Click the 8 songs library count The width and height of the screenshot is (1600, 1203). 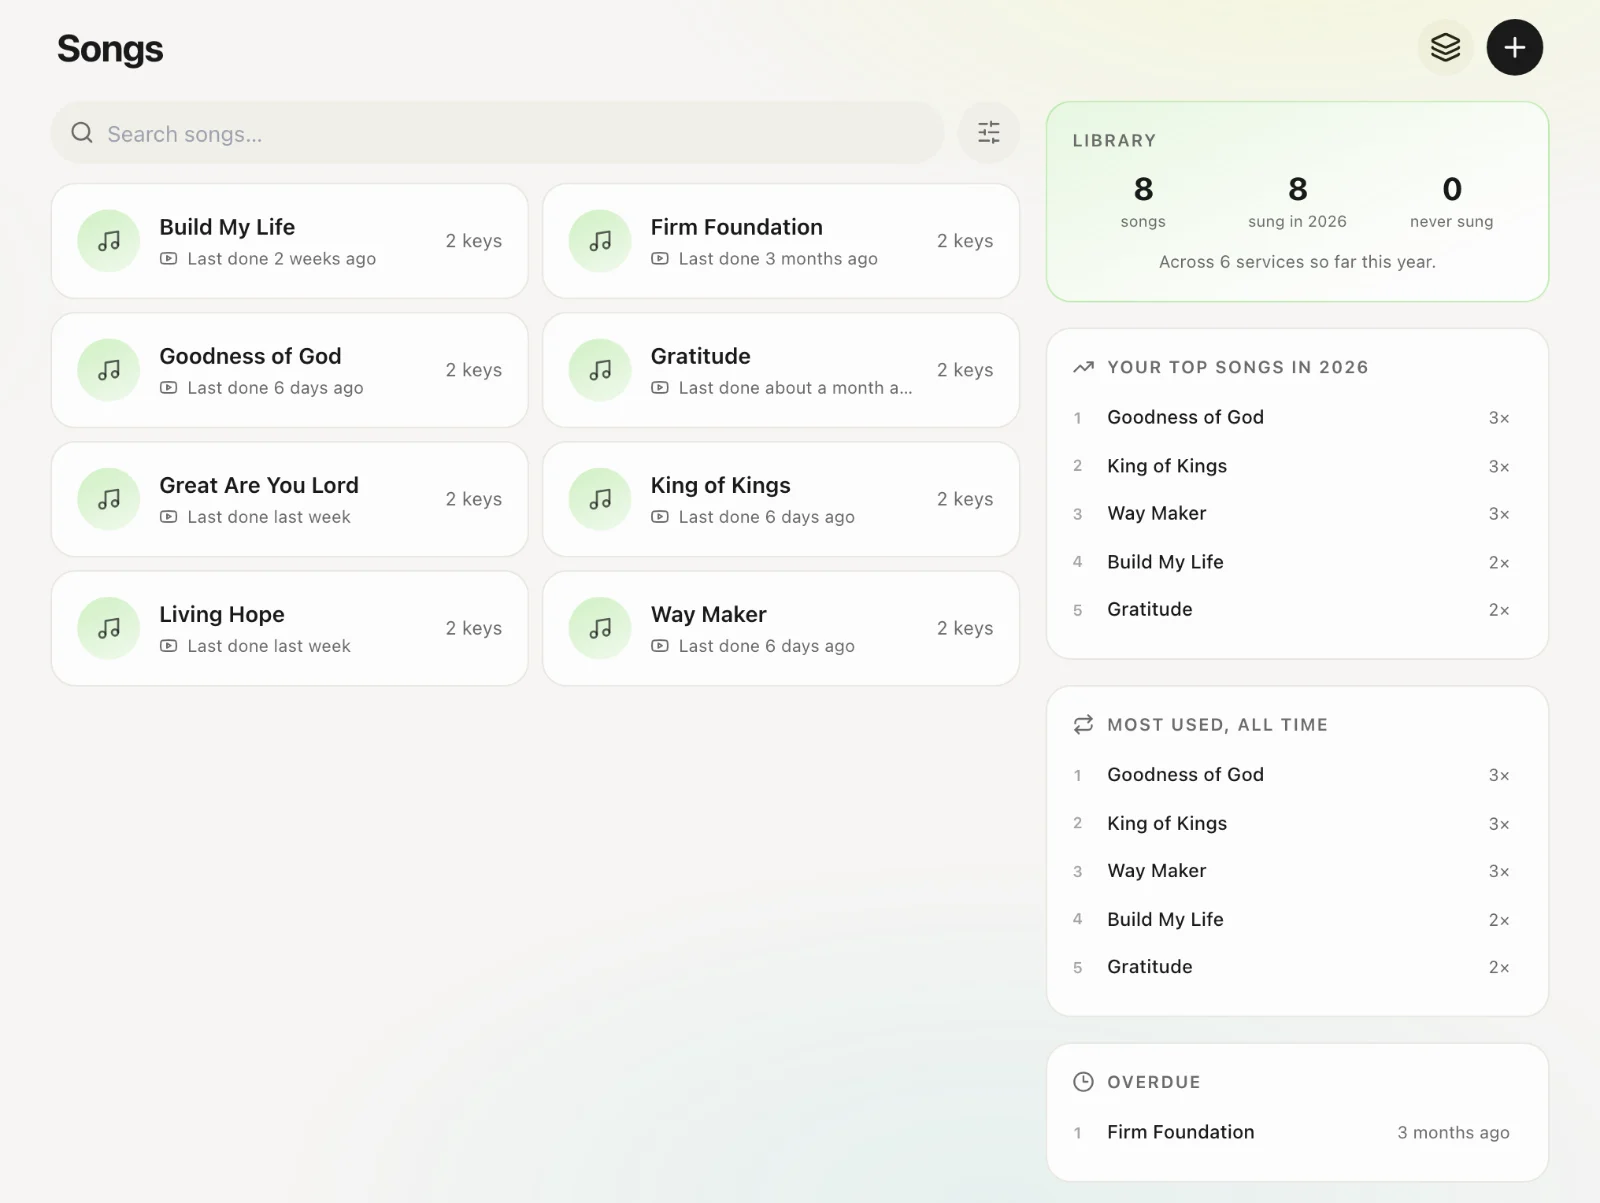(1143, 202)
